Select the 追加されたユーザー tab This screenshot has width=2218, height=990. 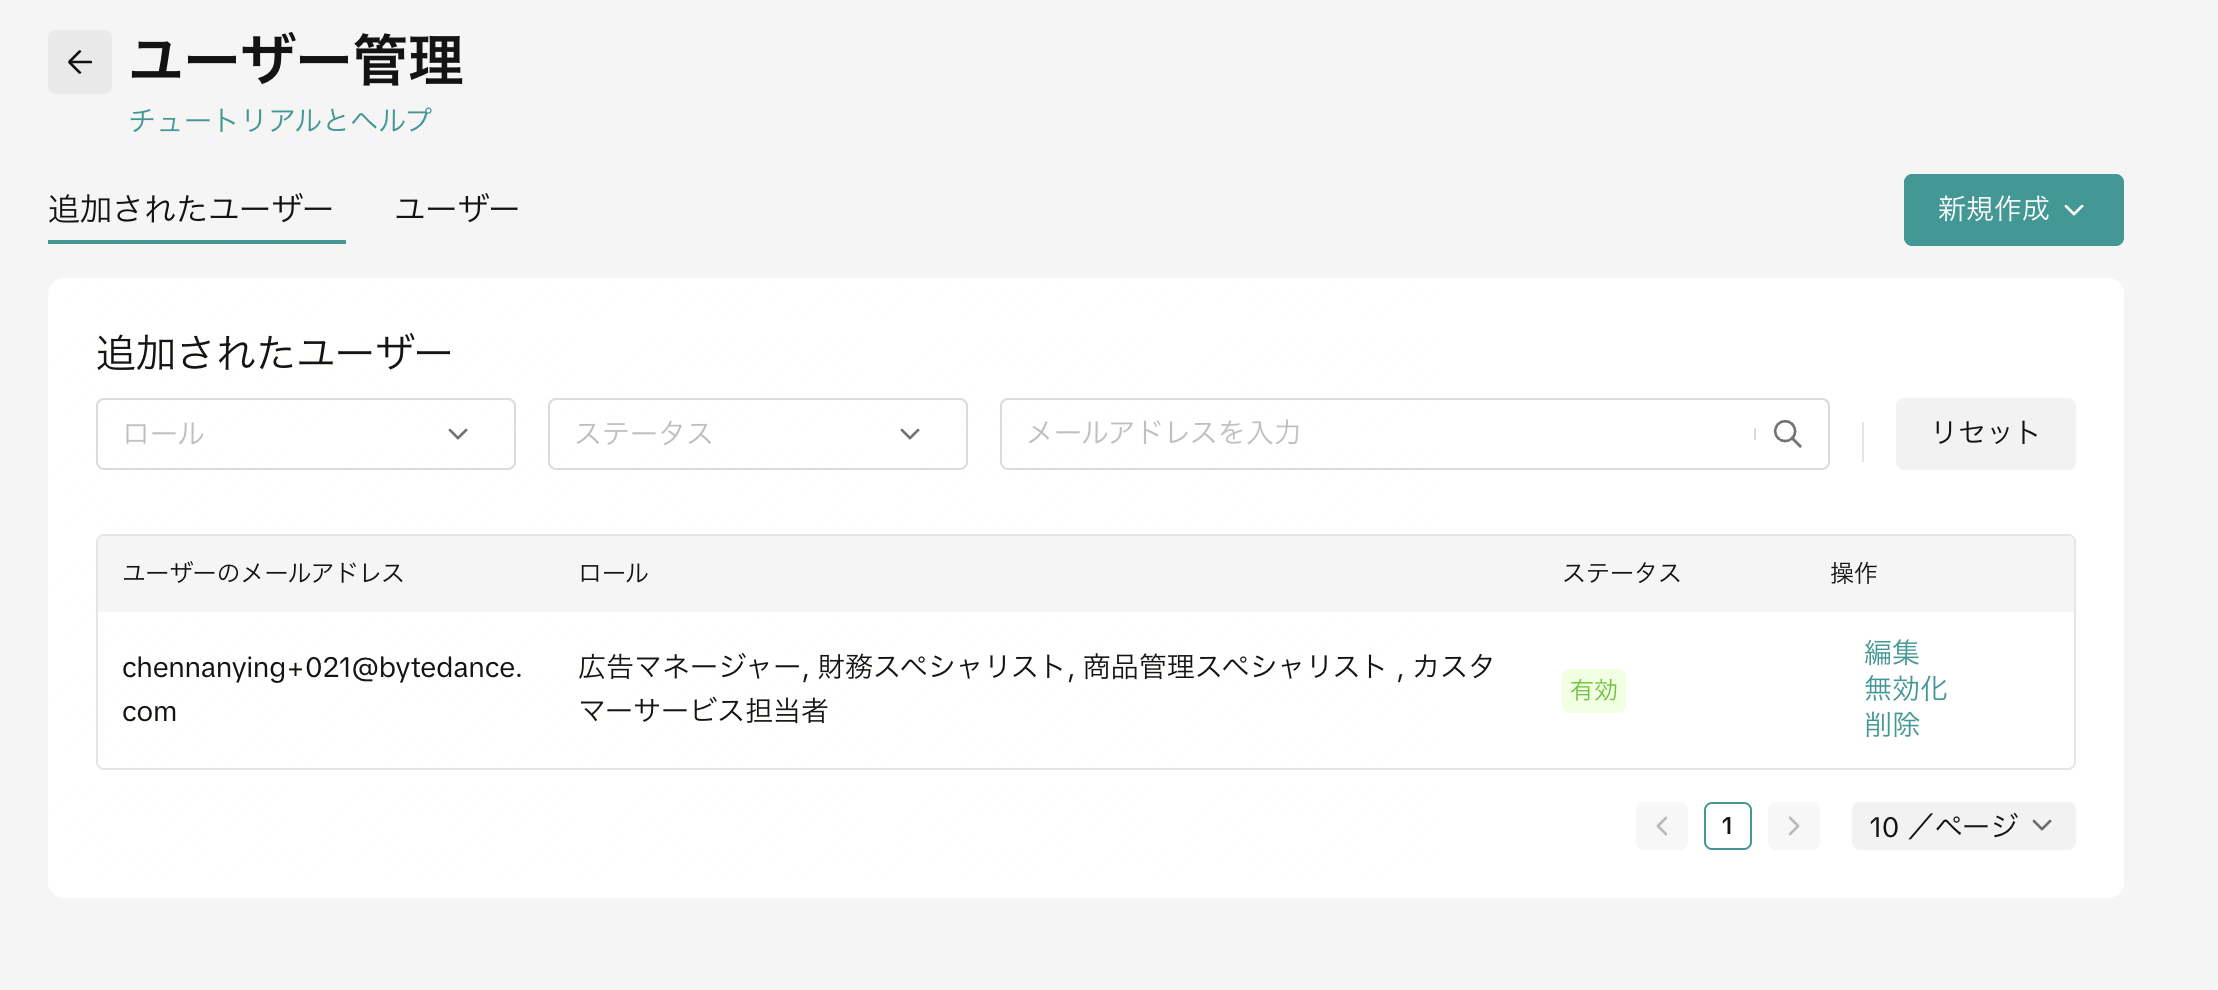(x=191, y=209)
